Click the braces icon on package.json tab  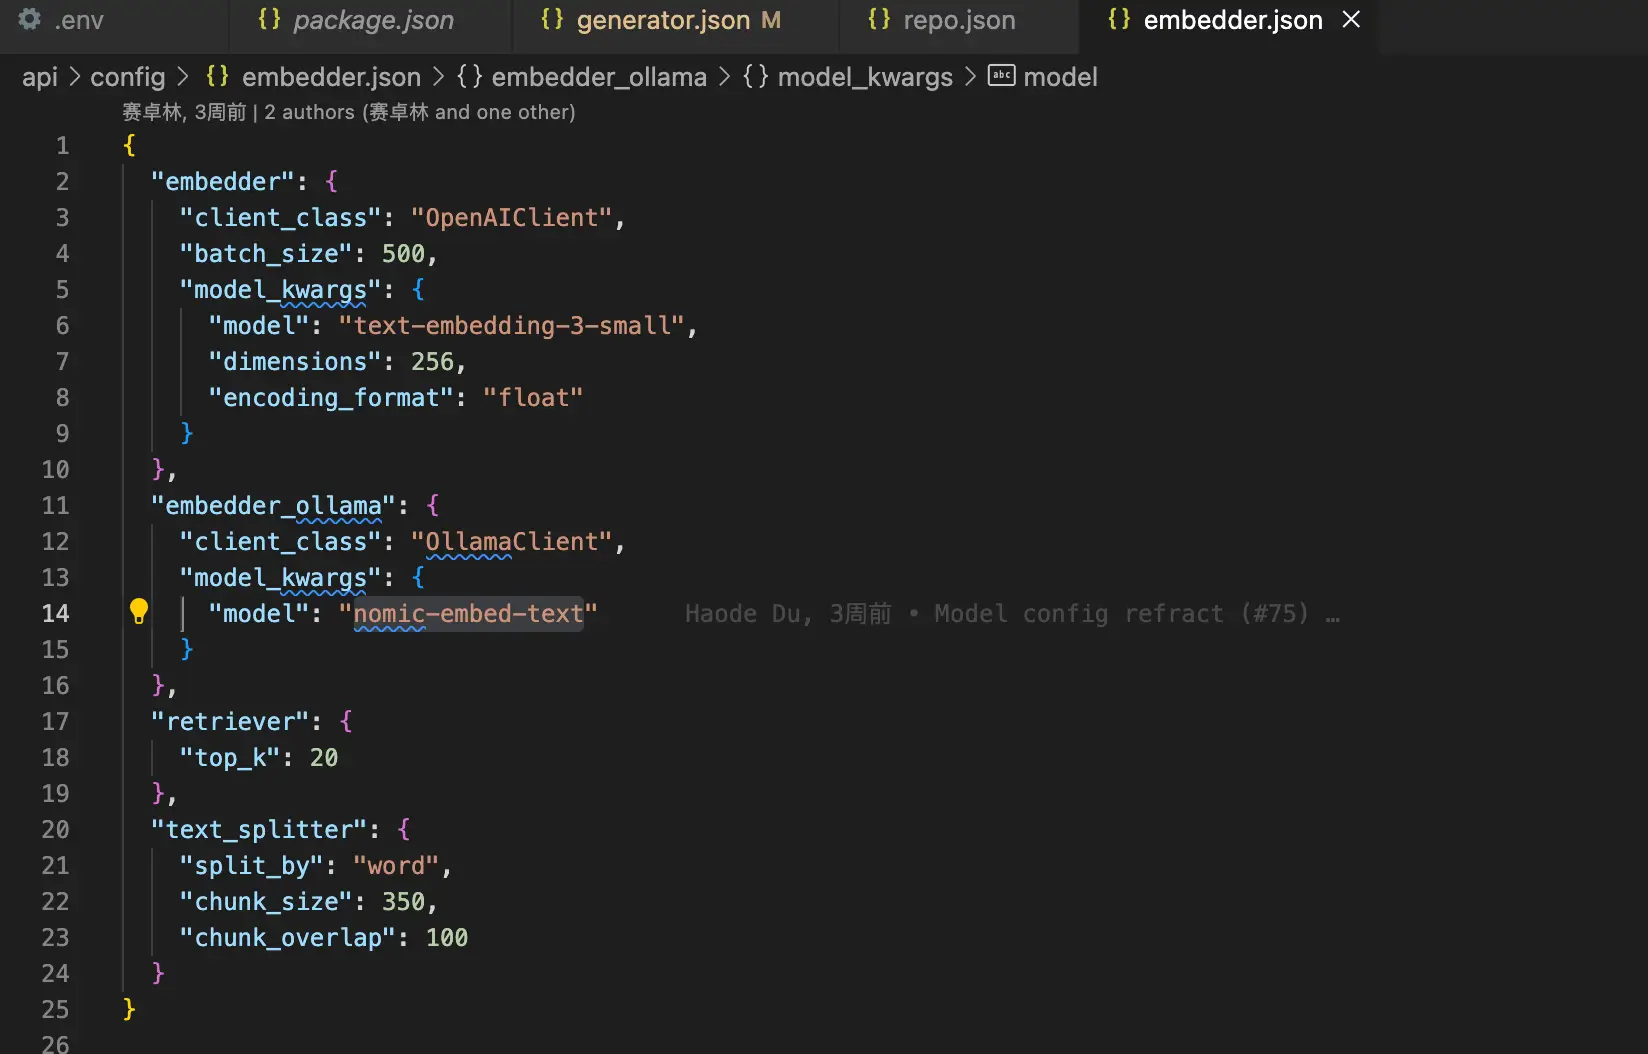(269, 19)
